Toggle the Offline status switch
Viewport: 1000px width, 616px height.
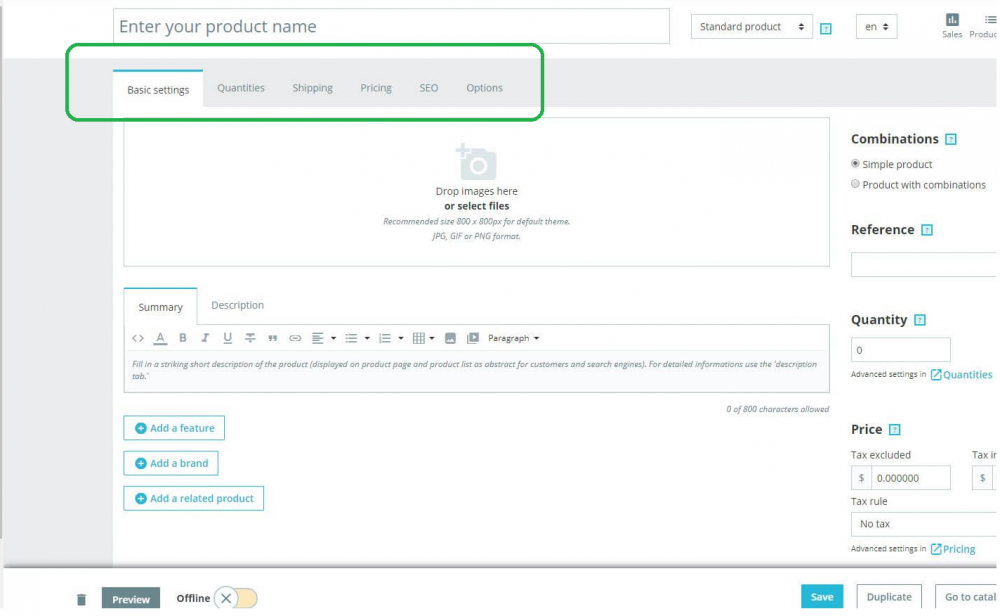236,599
